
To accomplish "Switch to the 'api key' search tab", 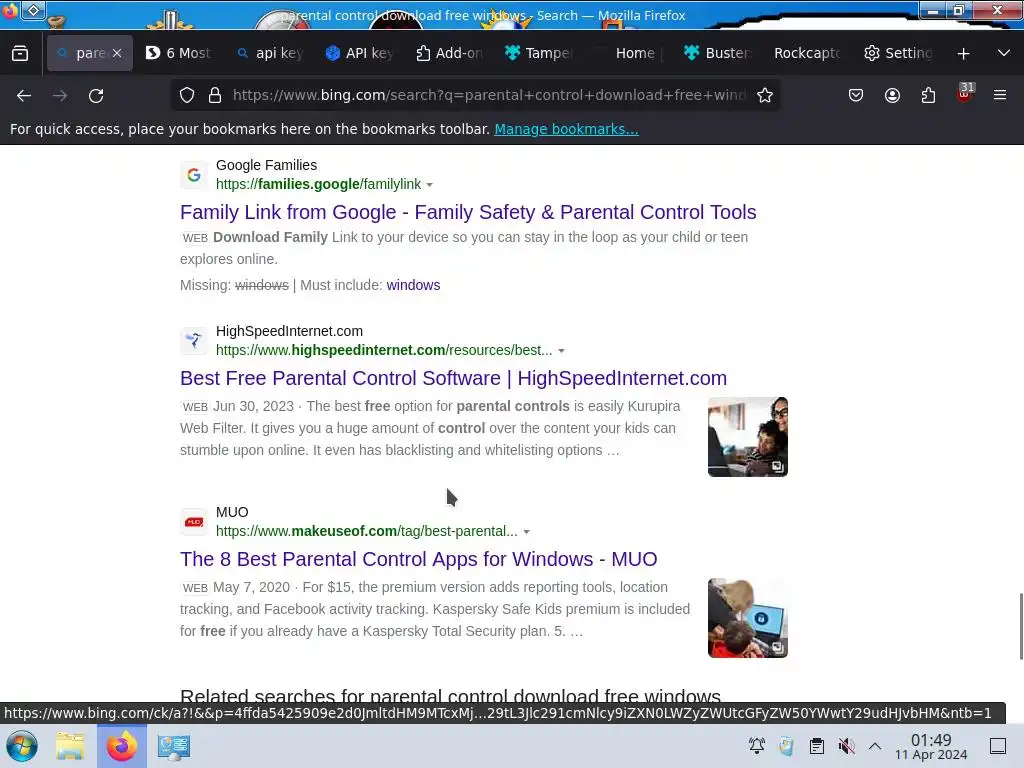I will [x=270, y=53].
